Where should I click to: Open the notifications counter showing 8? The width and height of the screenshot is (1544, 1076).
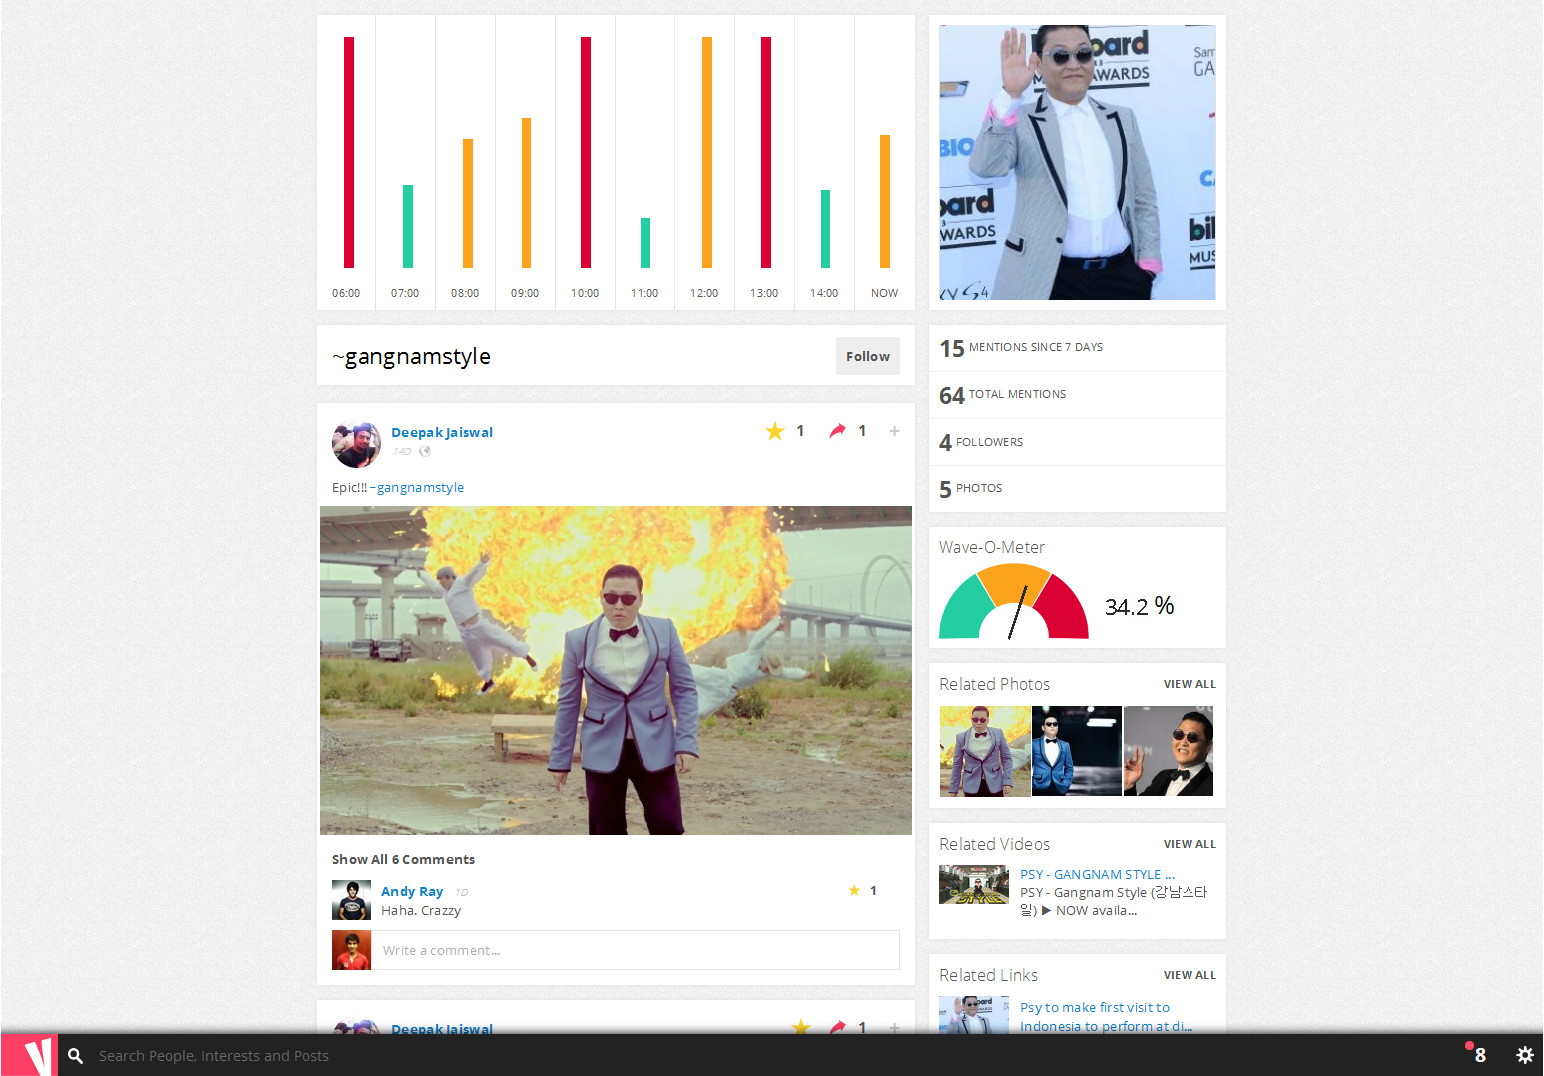pos(1476,1054)
